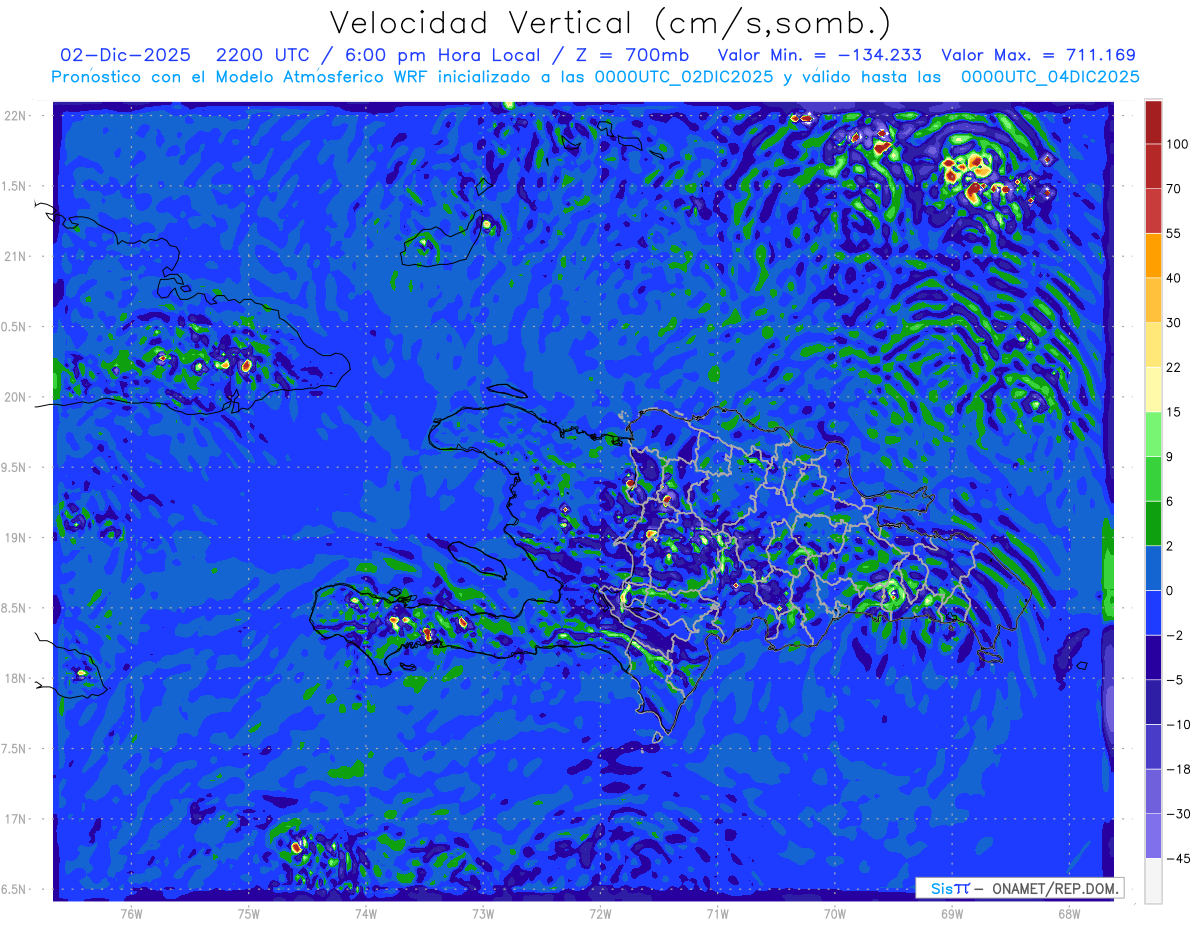Click the '74W' longitude label
This screenshot has width=1200, height=927.
click(365, 913)
